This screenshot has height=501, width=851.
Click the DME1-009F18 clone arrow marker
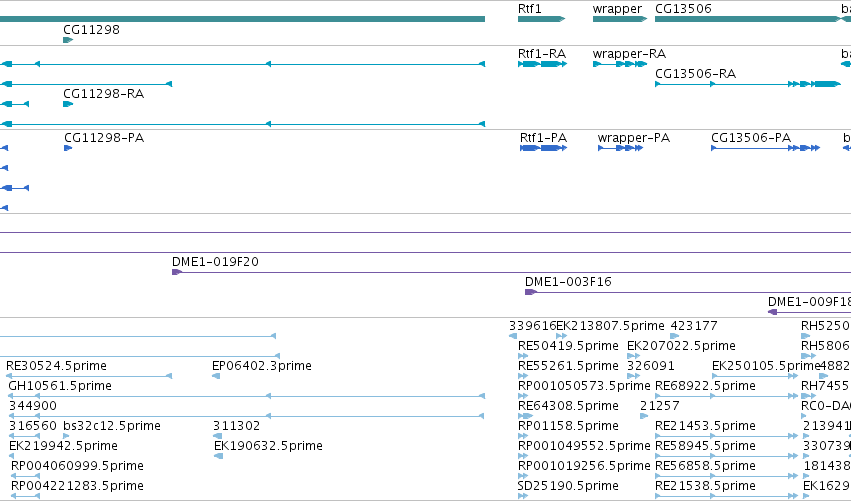click(773, 312)
